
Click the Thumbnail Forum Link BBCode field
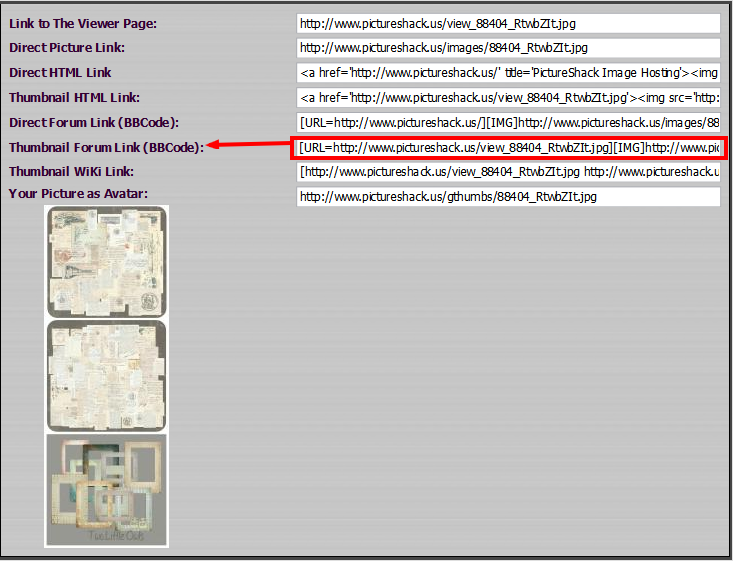click(x=510, y=148)
